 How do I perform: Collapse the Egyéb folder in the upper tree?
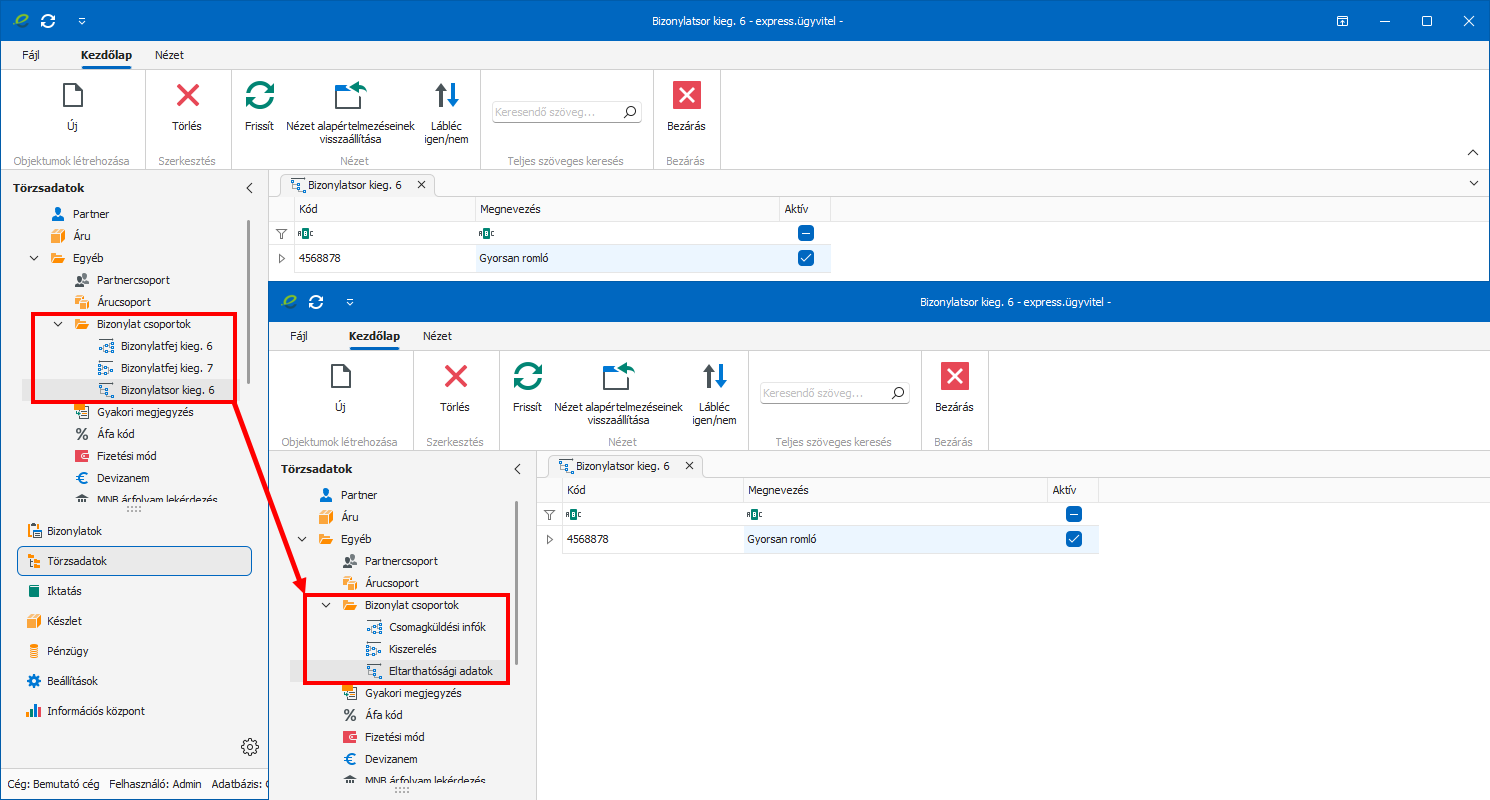34,258
